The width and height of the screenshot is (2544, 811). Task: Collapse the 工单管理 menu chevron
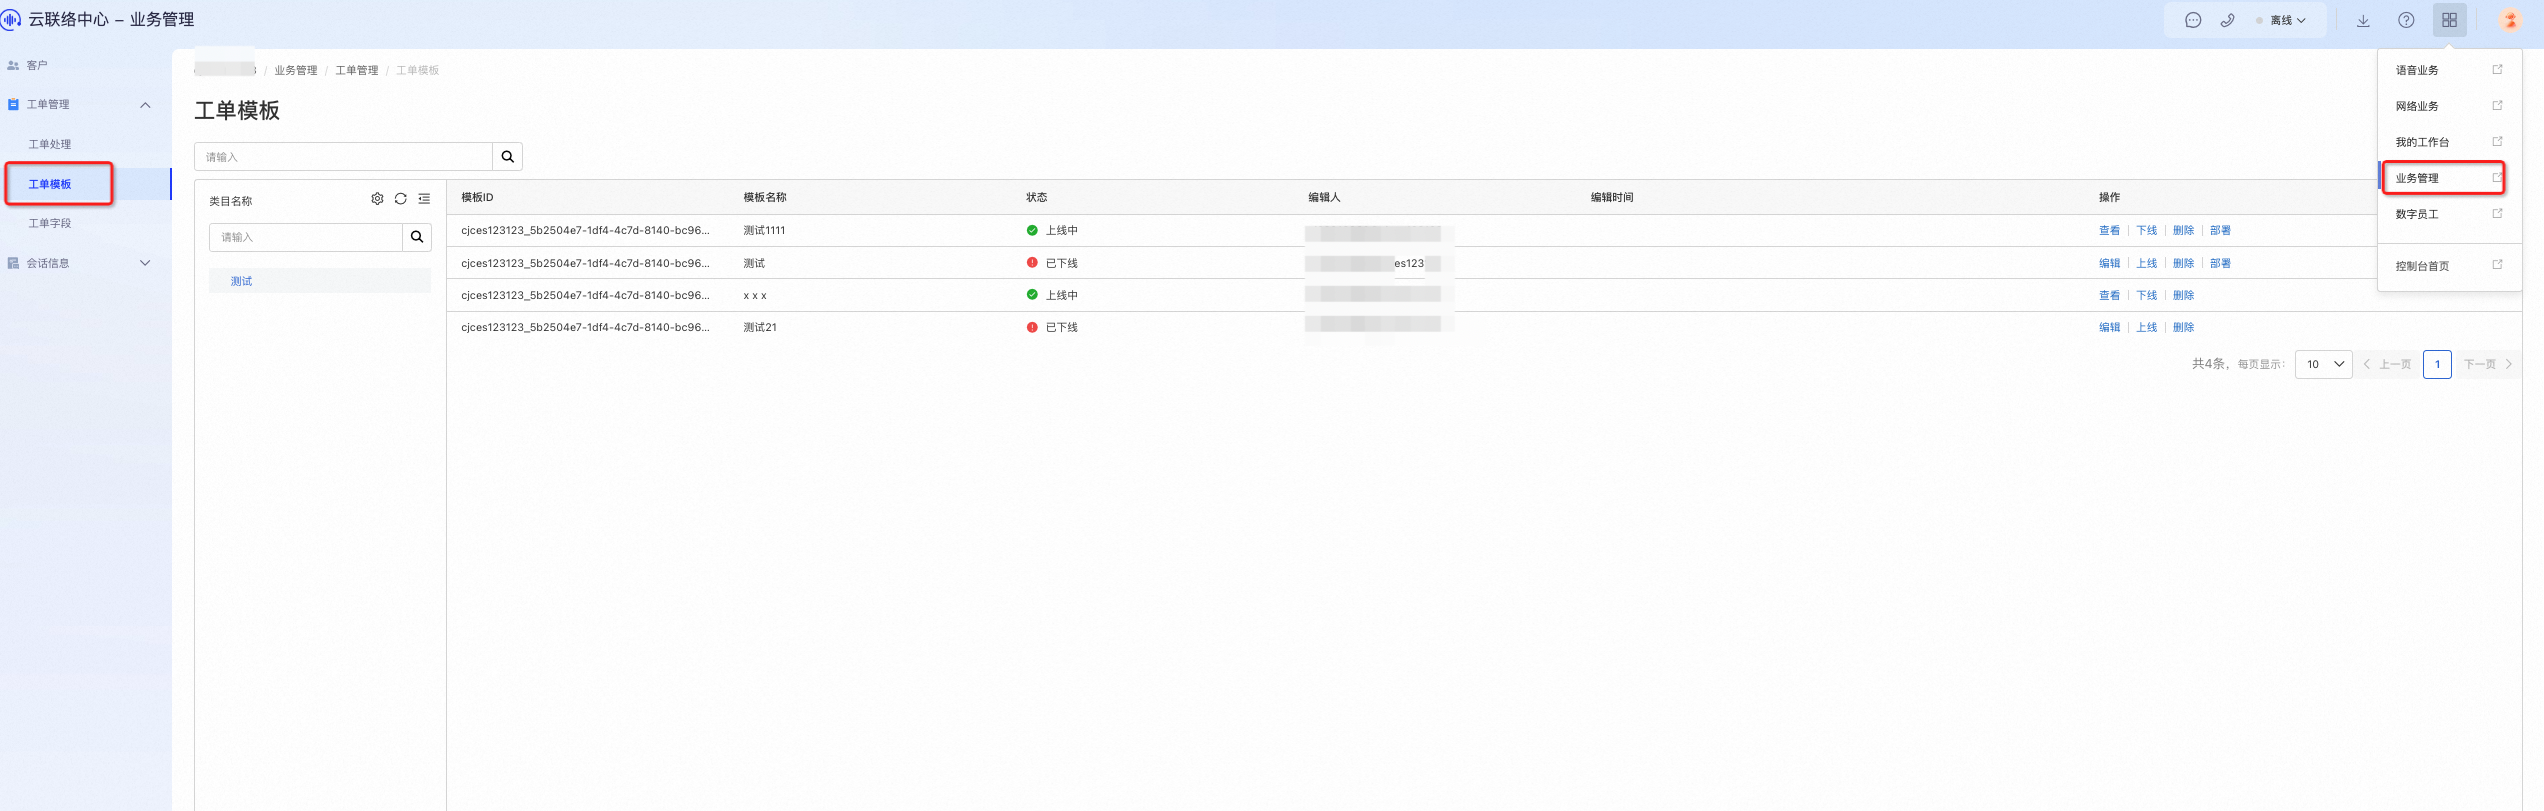[146, 104]
